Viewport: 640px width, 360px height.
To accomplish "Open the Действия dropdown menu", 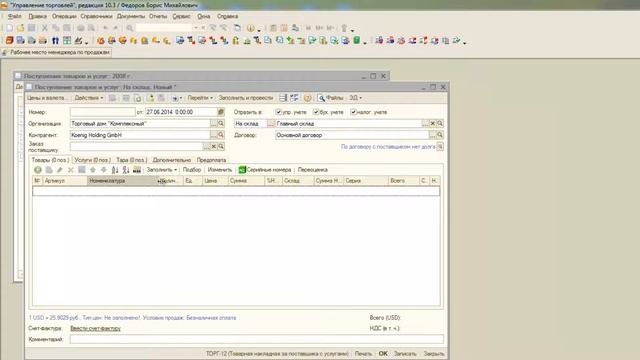I will (x=89, y=98).
